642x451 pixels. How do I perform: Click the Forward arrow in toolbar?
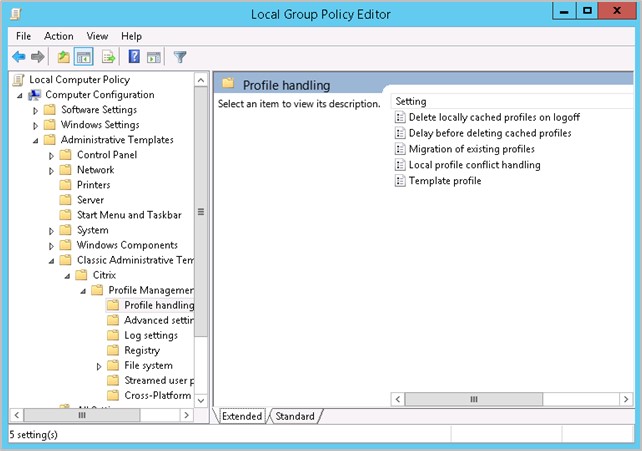(37, 57)
